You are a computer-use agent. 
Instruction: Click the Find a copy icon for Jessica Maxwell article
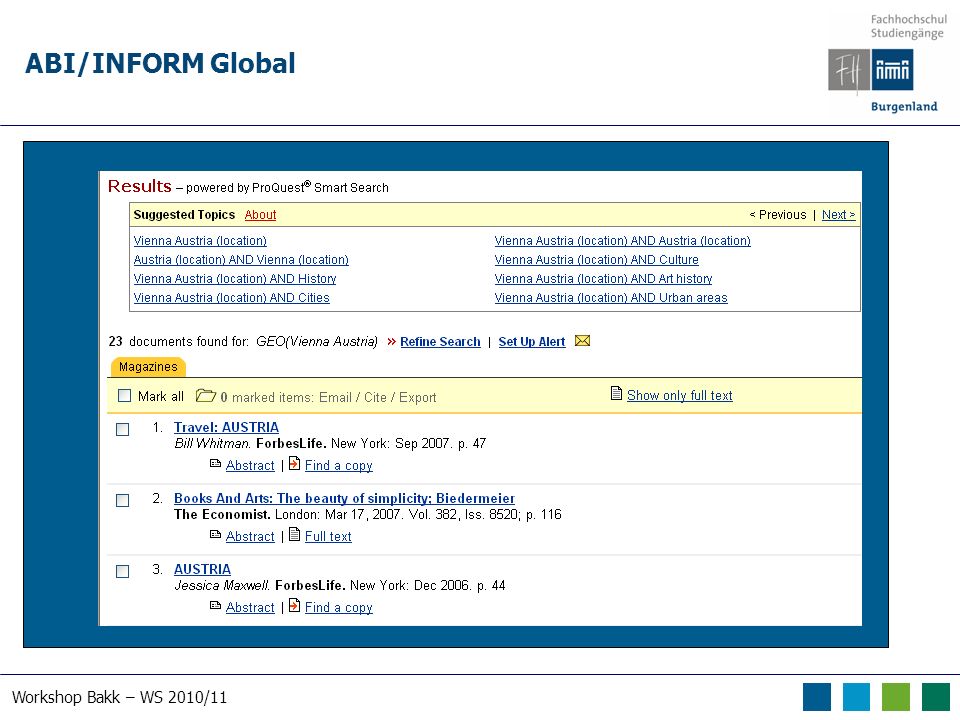click(x=294, y=606)
